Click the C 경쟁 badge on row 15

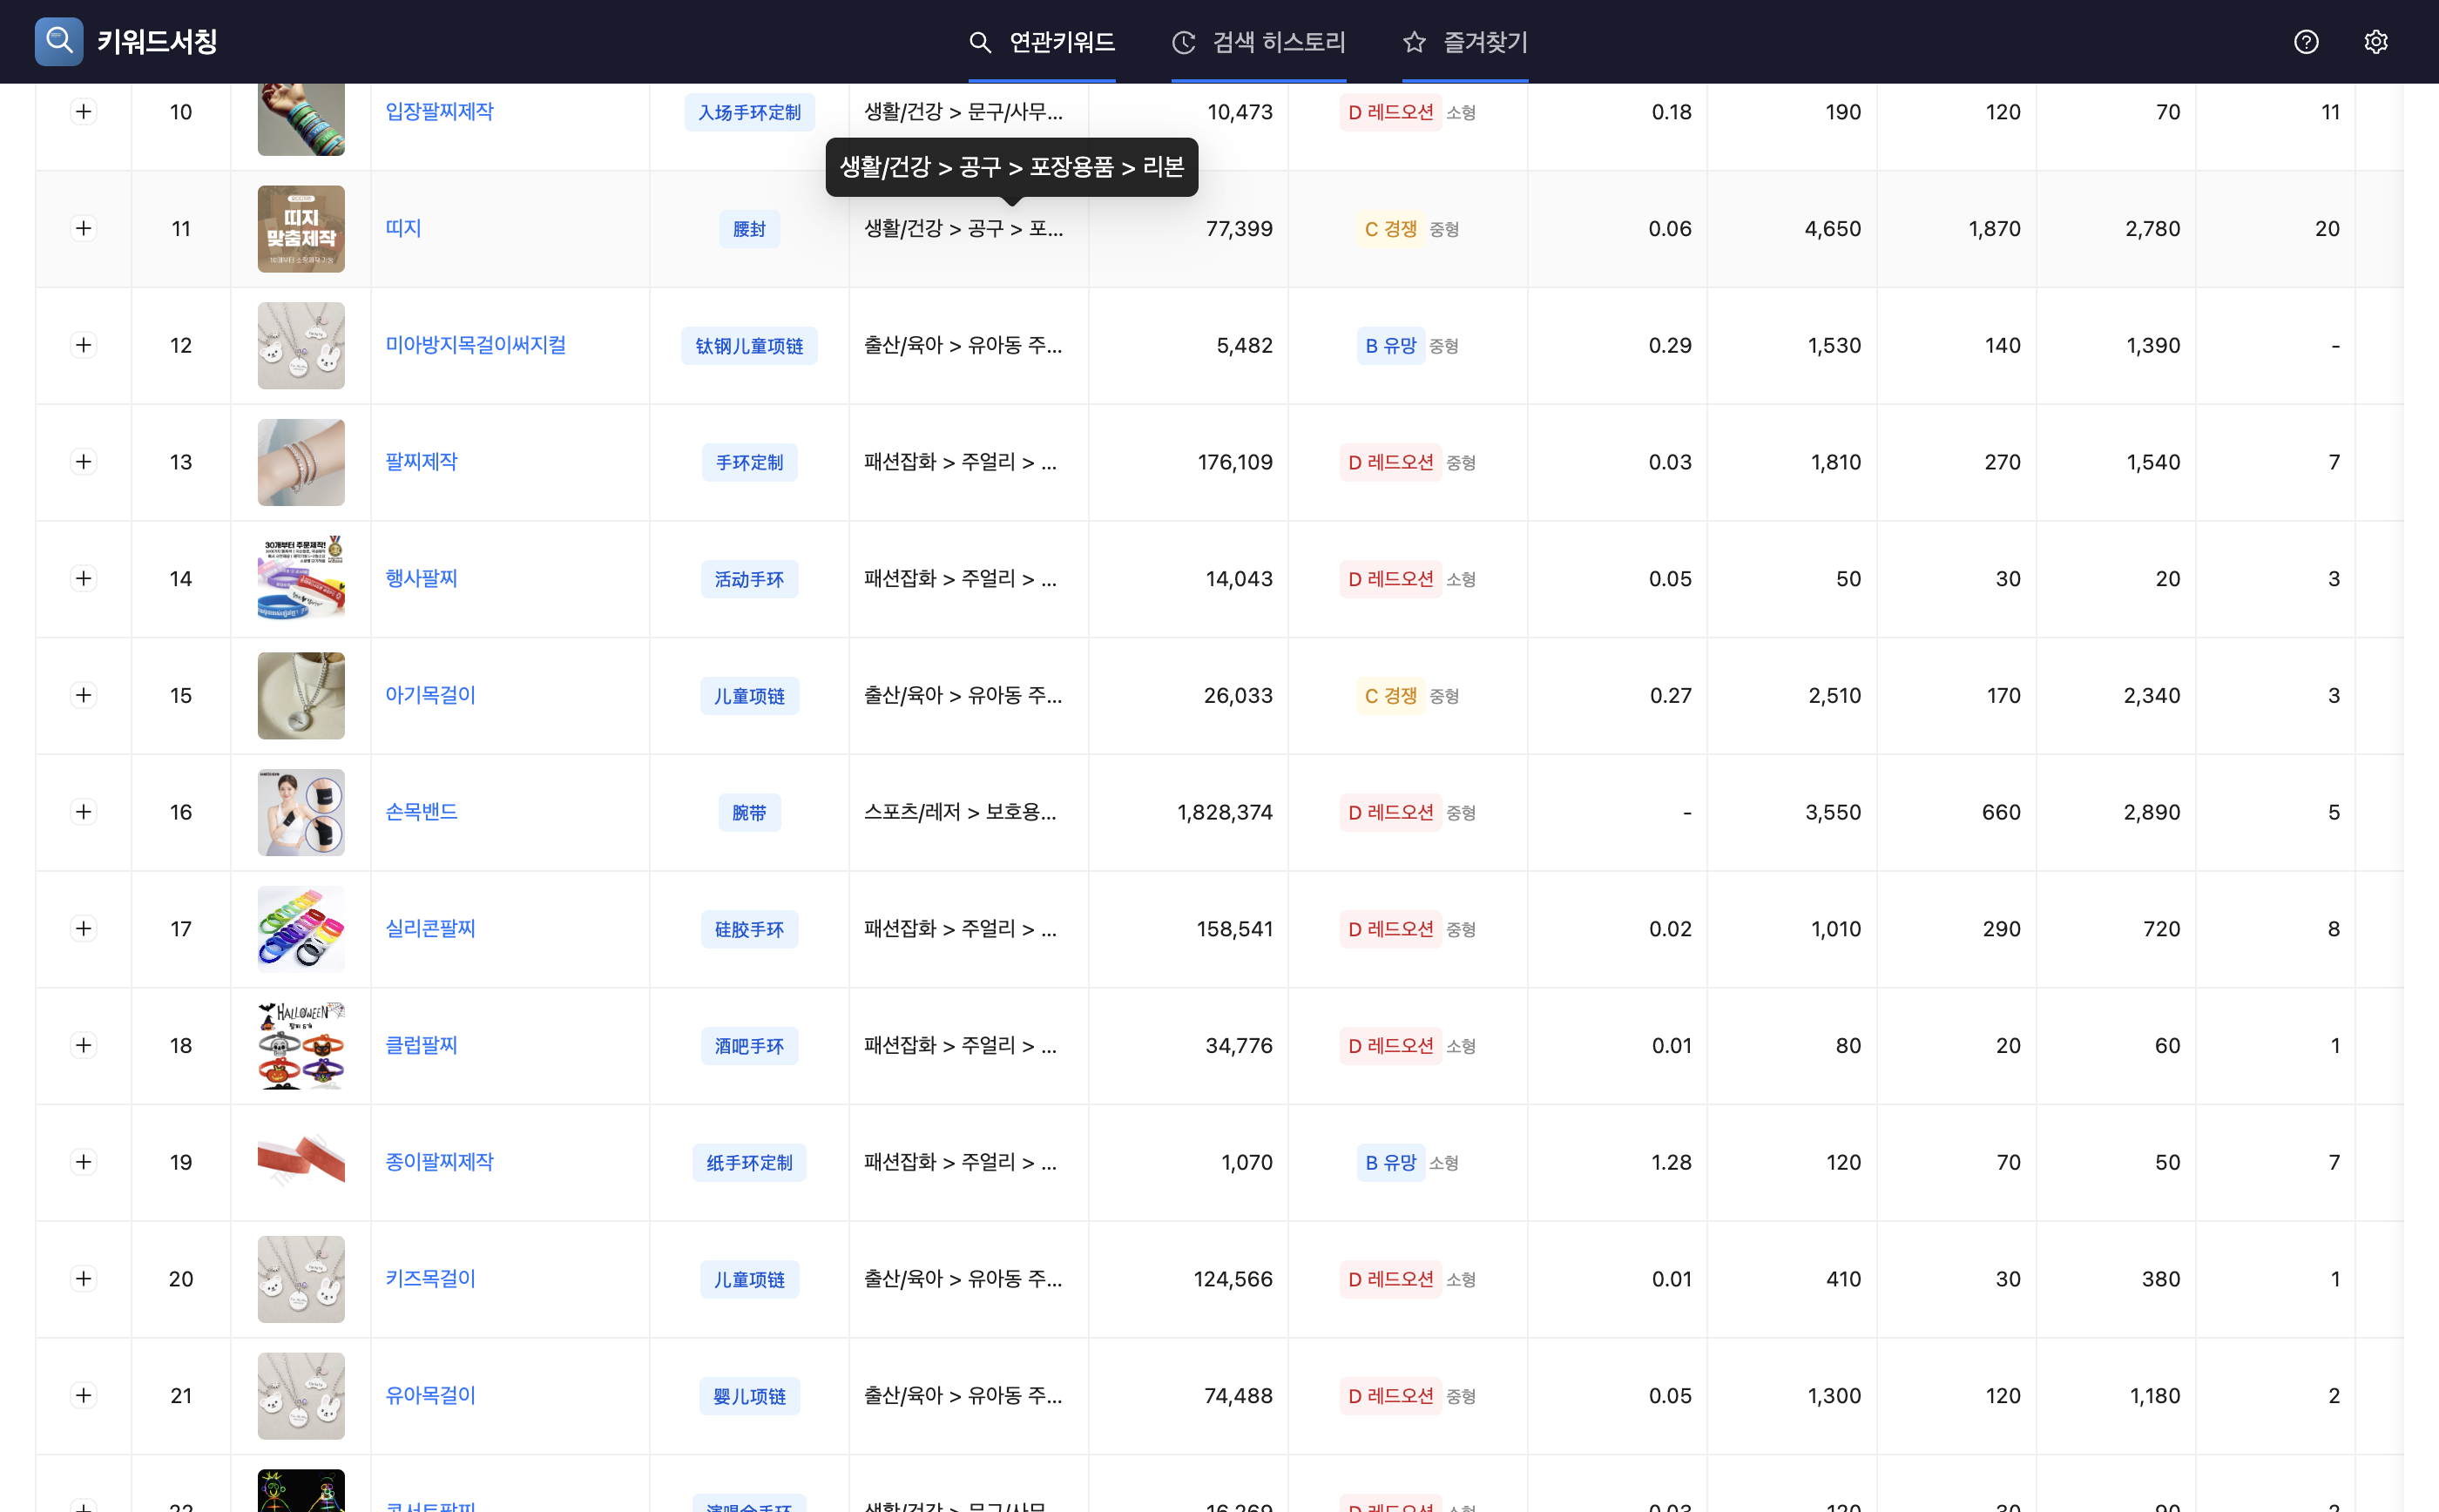(1390, 696)
